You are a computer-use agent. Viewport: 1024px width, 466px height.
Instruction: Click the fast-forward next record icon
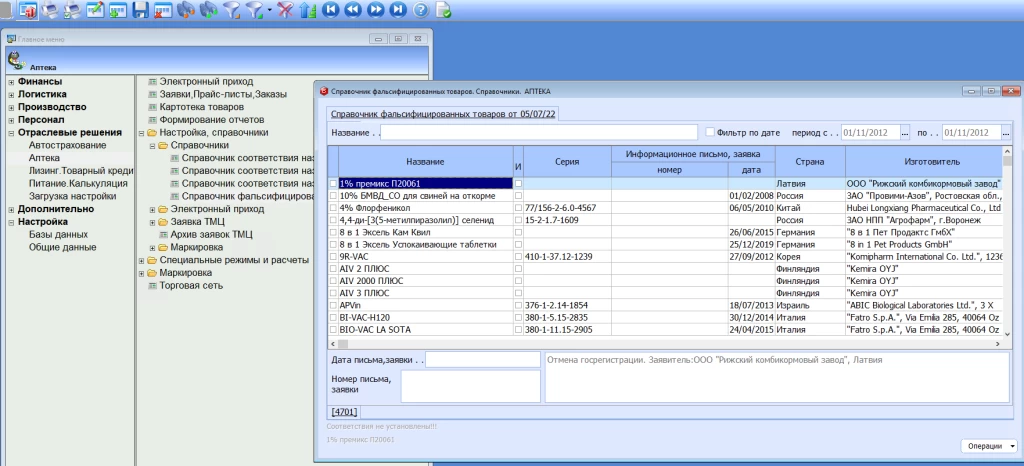376,9
